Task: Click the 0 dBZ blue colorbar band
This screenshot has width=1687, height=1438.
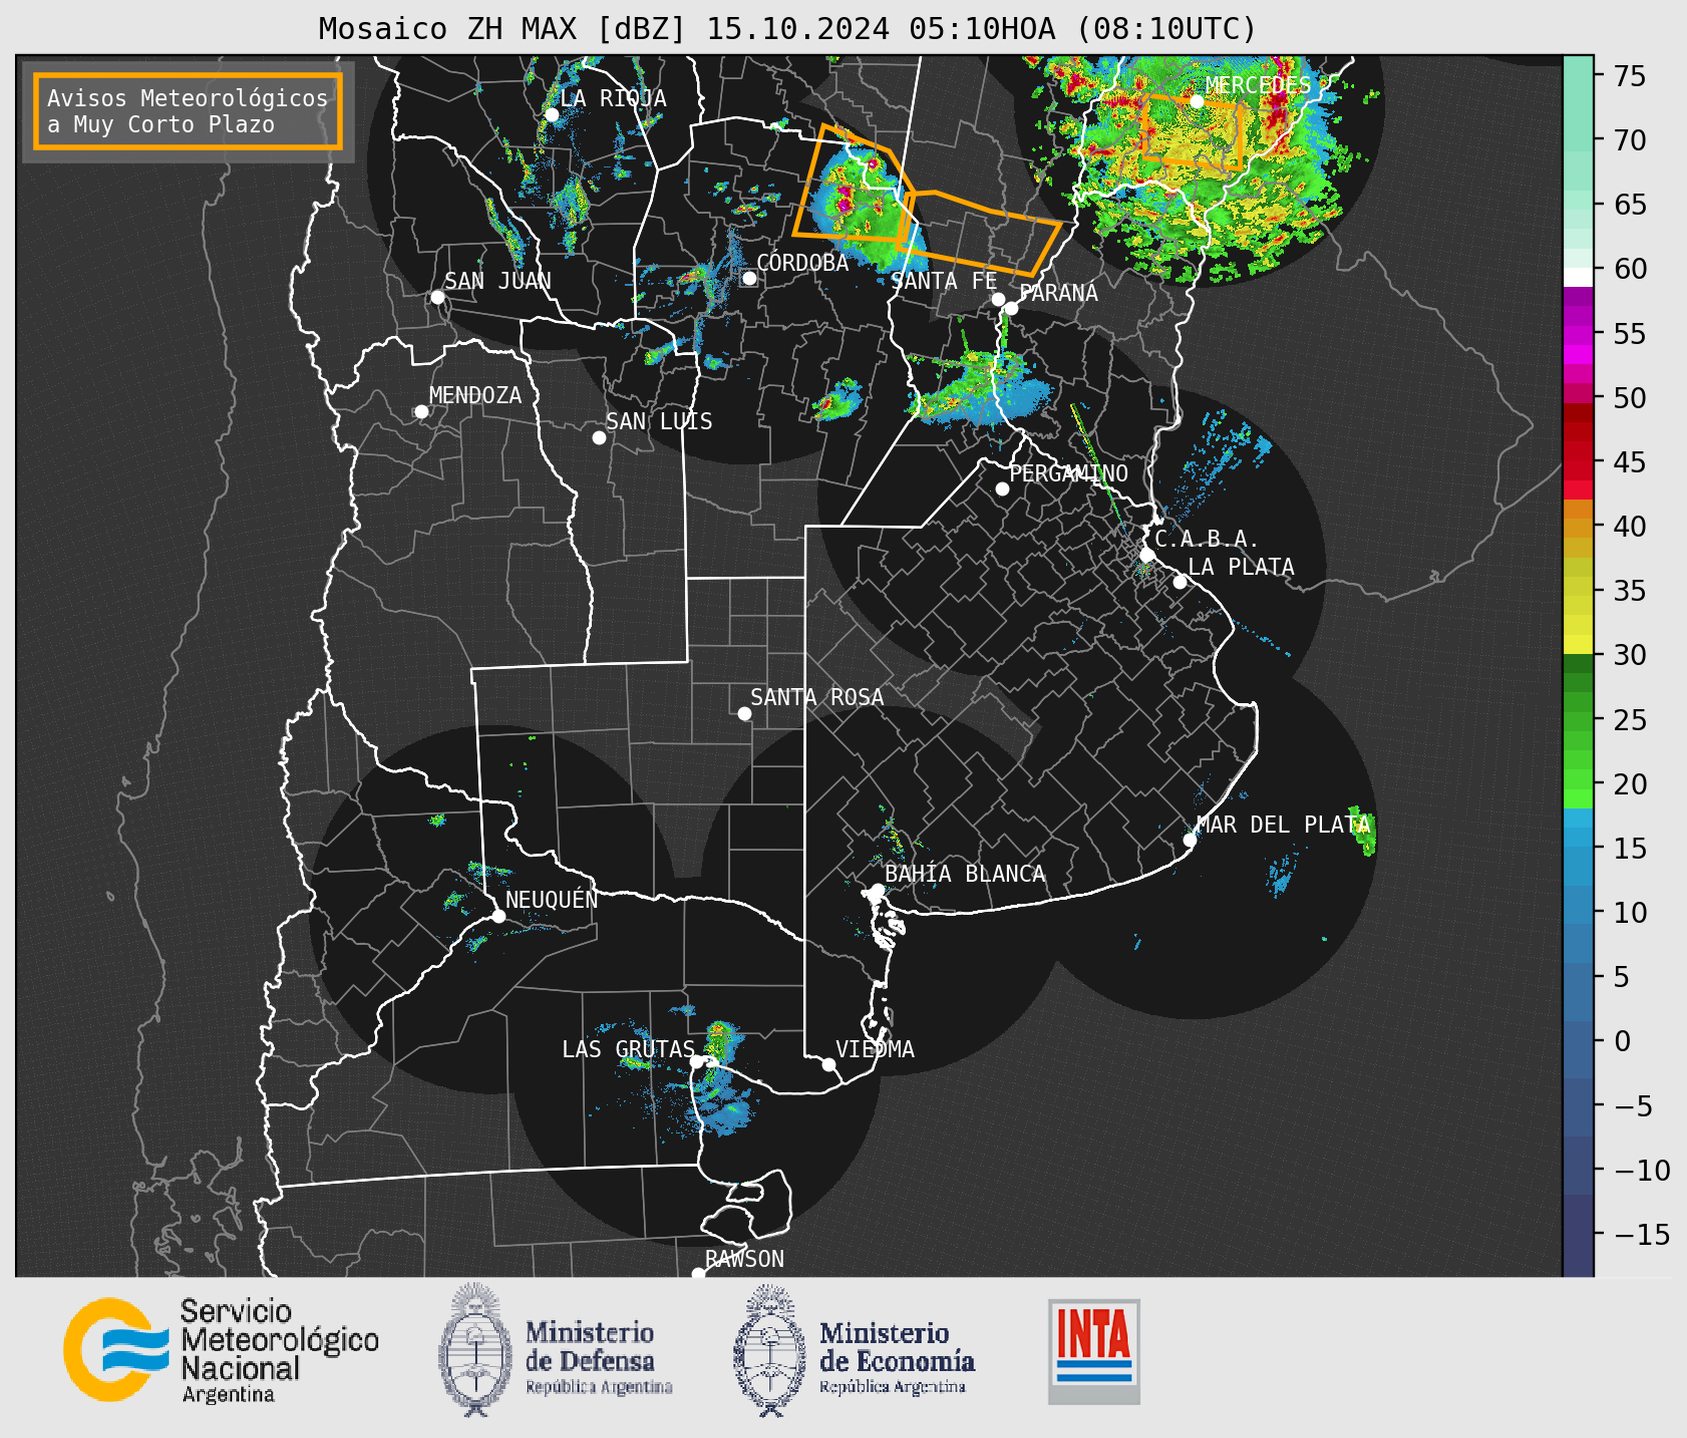Action: pos(1578,1041)
